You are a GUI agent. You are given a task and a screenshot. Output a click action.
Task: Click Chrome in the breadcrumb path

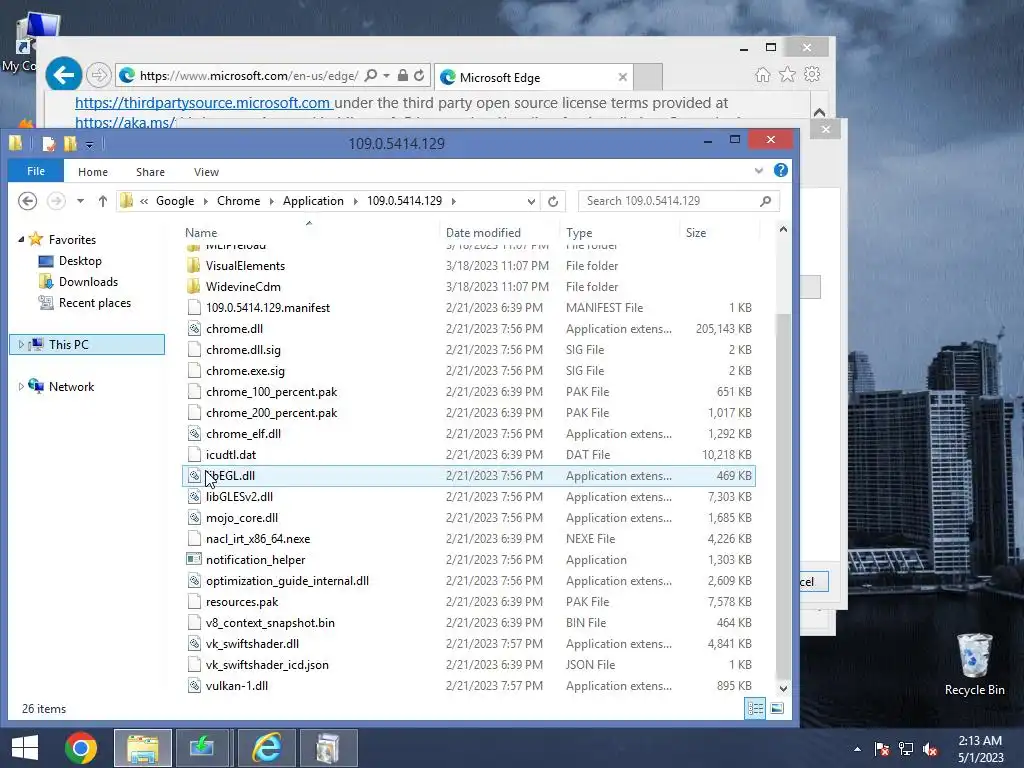pos(238,201)
